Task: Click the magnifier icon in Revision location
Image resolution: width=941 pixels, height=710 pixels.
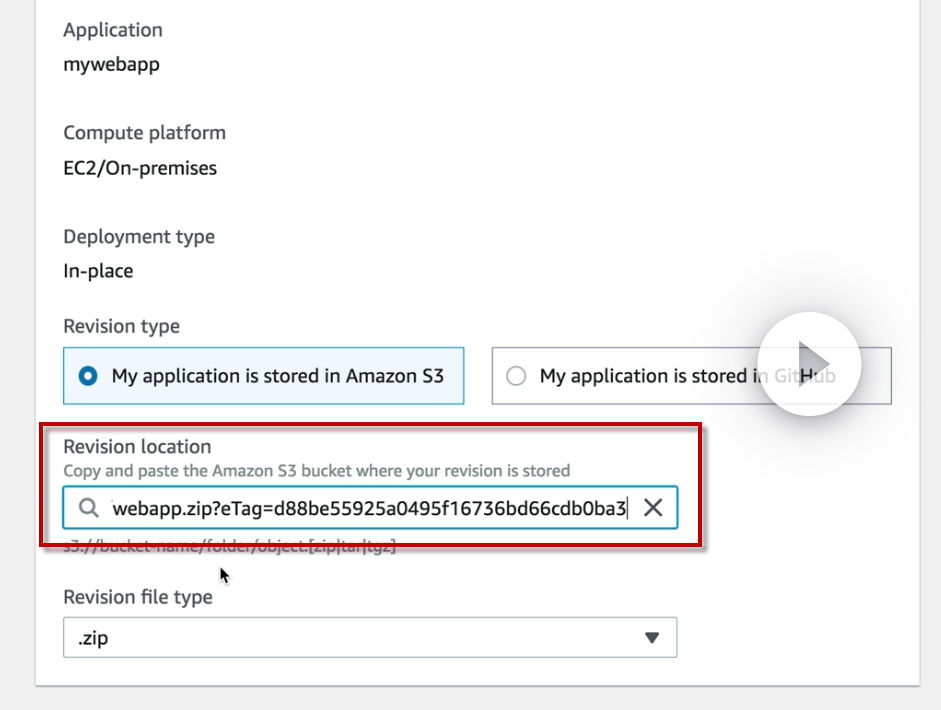Action: [x=89, y=508]
